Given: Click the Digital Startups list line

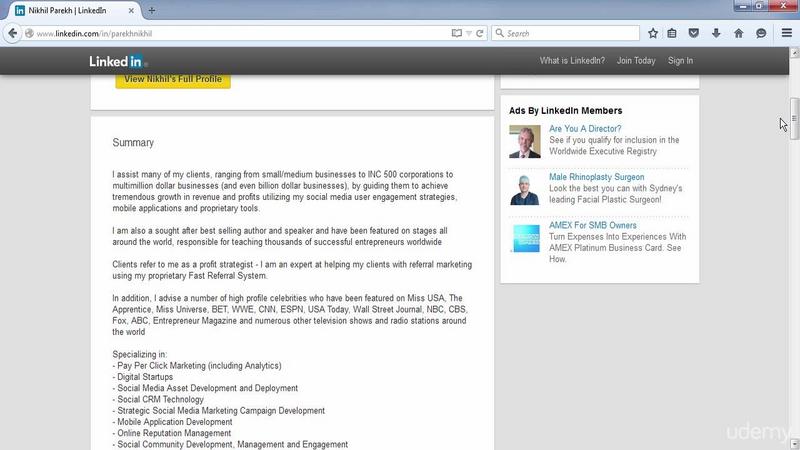Looking at the screenshot, I should pyautogui.click(x=142, y=377).
